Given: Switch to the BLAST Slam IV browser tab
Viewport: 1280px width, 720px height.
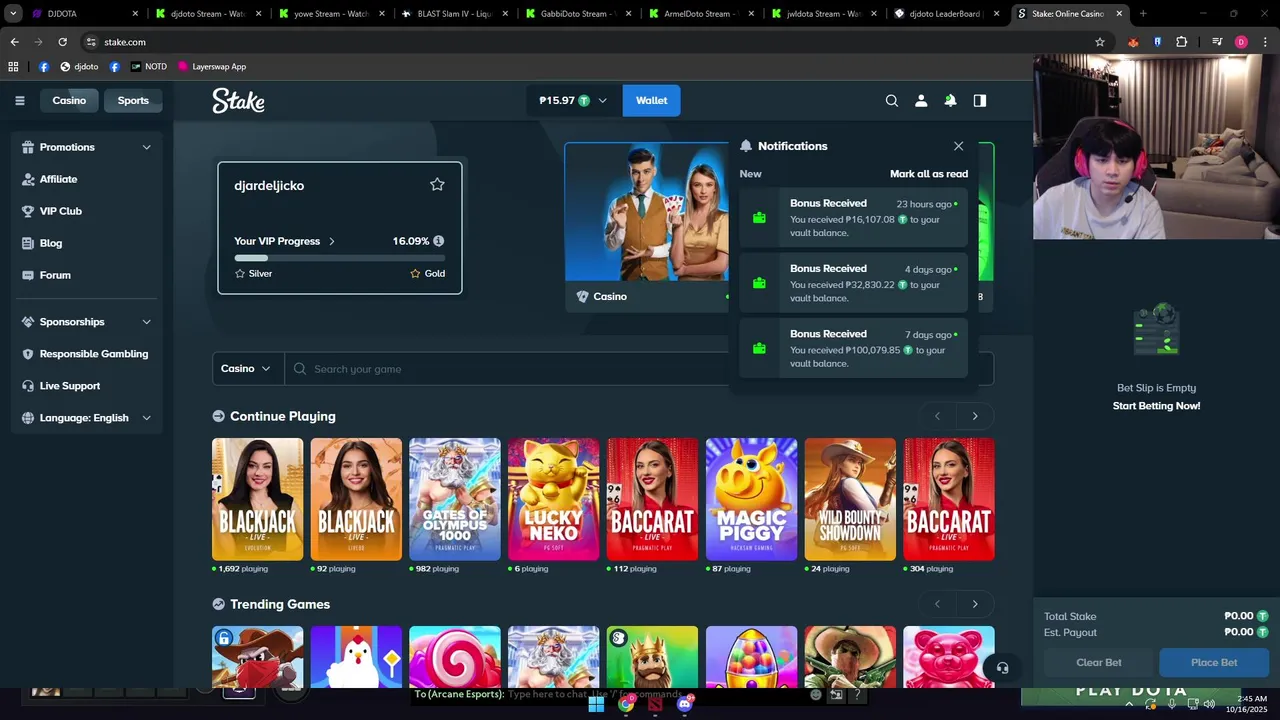Looking at the screenshot, I should point(455,14).
